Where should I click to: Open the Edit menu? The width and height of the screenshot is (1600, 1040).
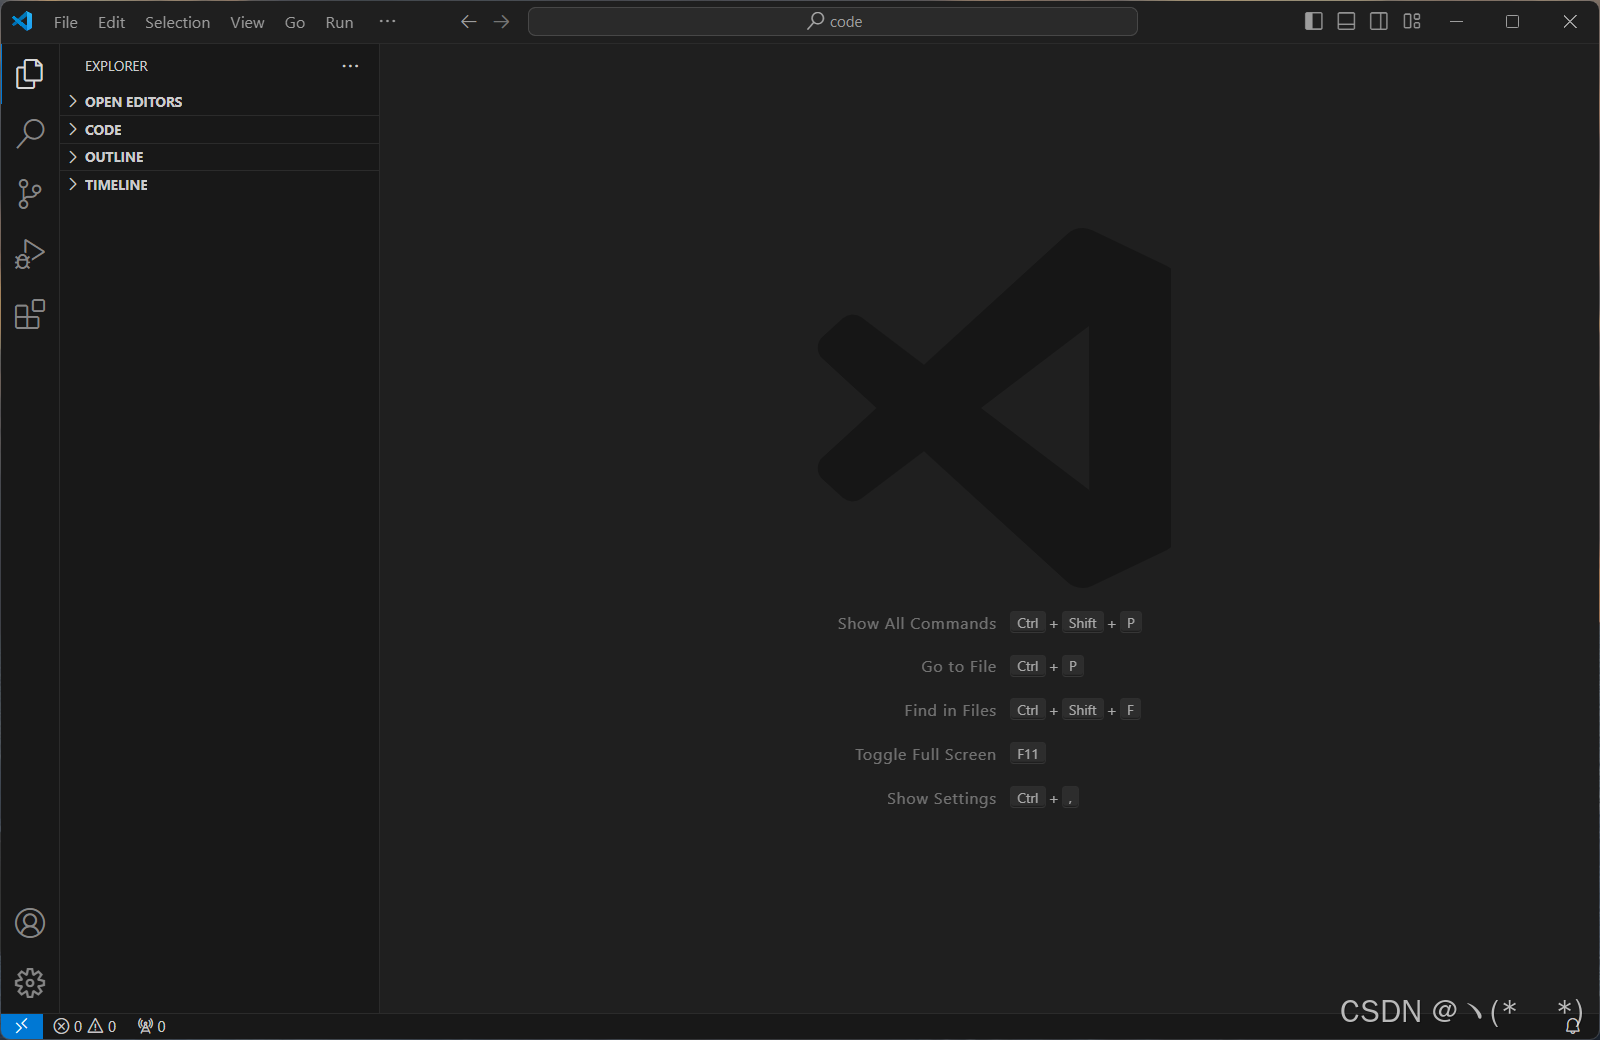pos(111,22)
